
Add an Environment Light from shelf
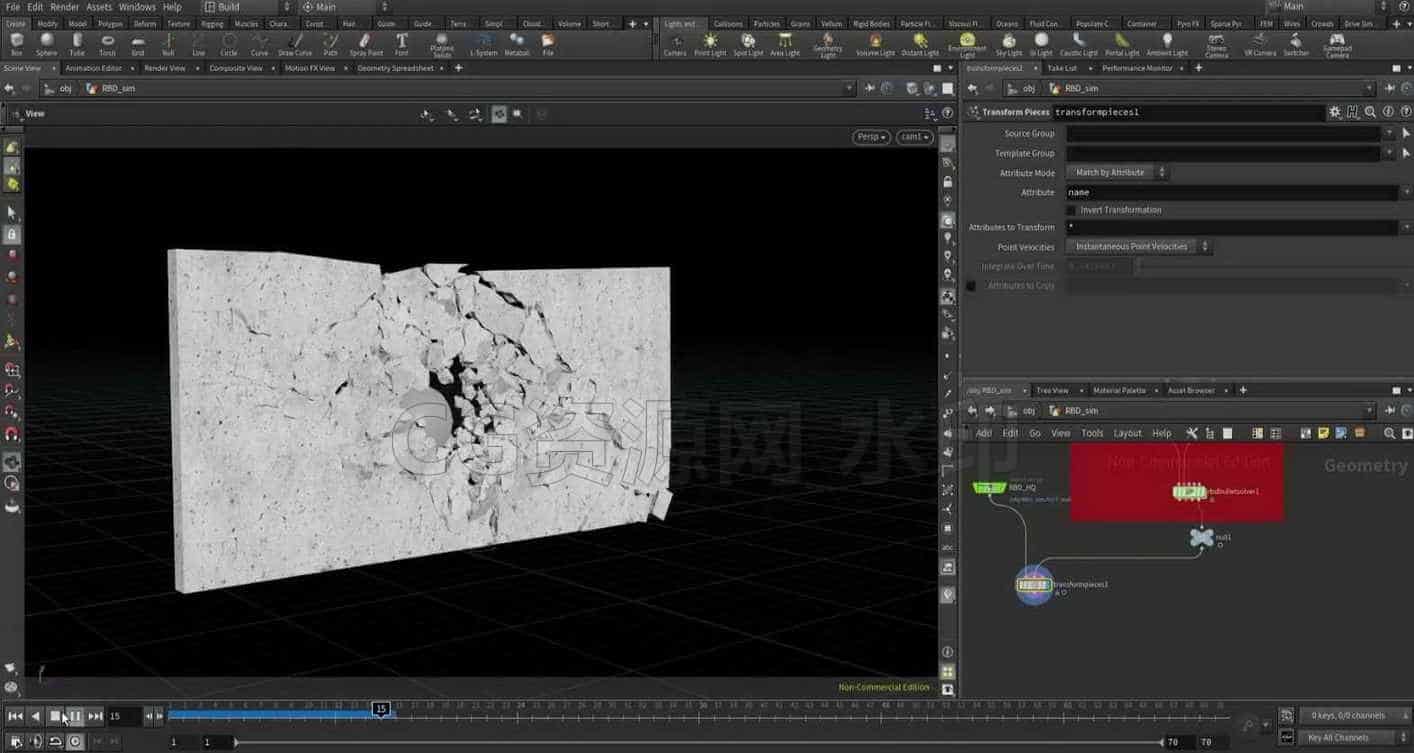(x=966, y=45)
